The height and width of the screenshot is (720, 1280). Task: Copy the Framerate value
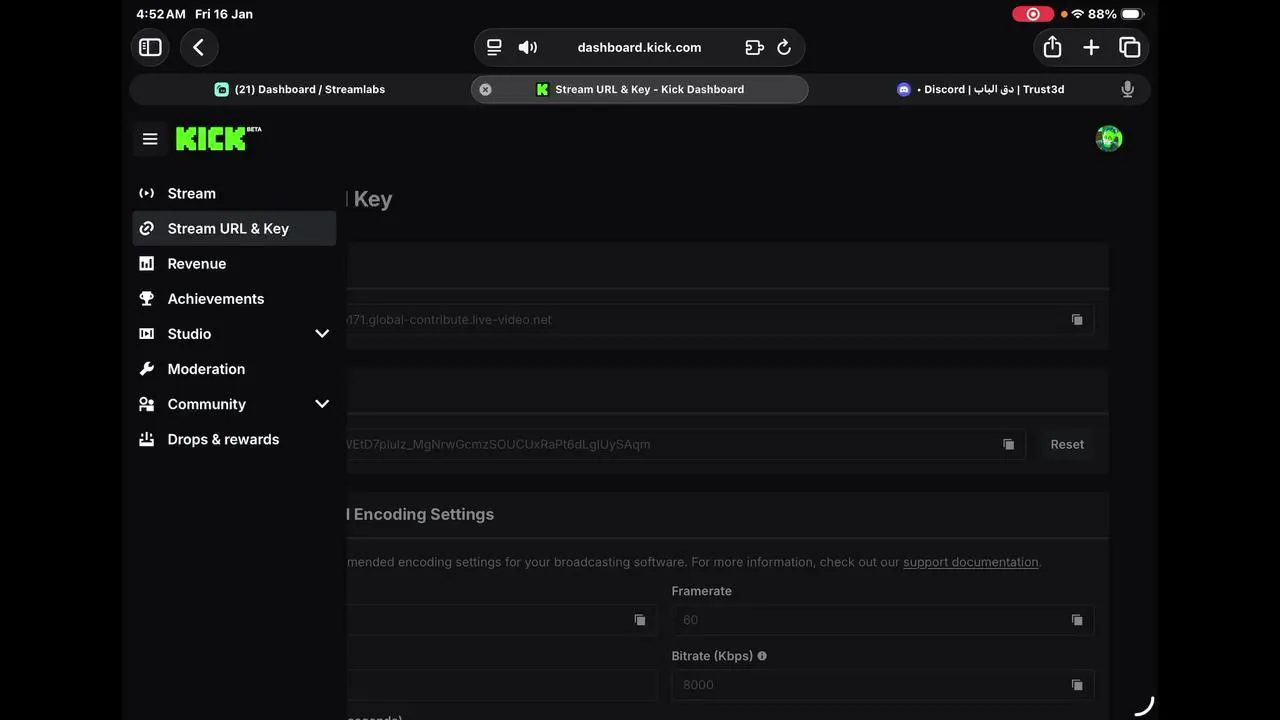click(1077, 620)
